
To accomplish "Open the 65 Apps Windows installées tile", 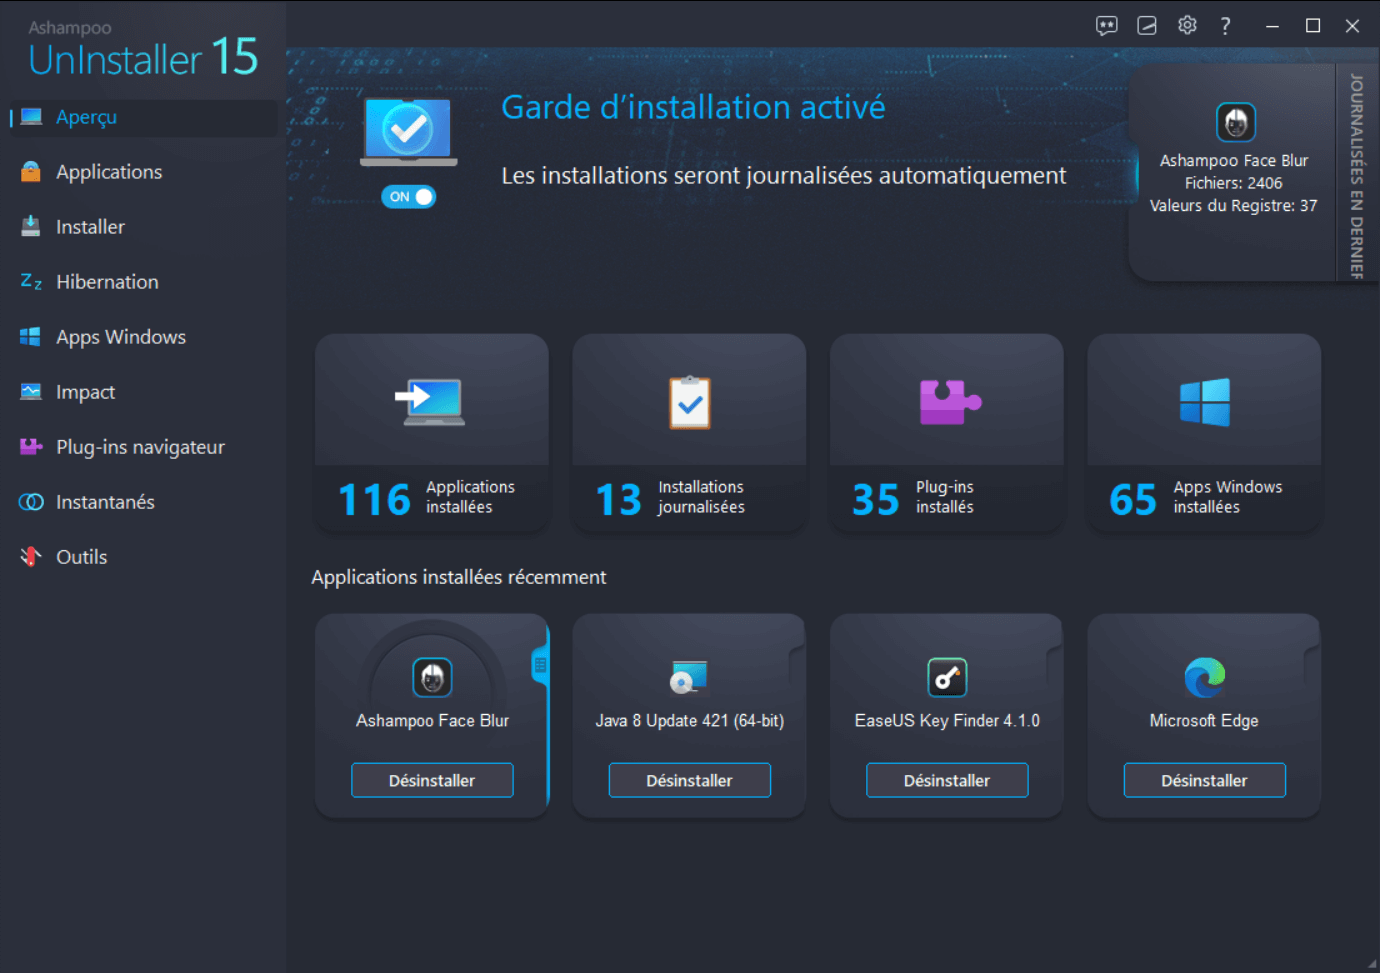I will pos(1204,433).
